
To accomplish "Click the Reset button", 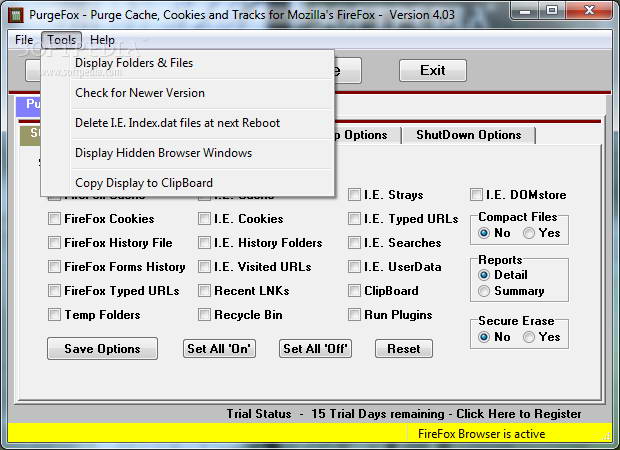I will pos(404,349).
